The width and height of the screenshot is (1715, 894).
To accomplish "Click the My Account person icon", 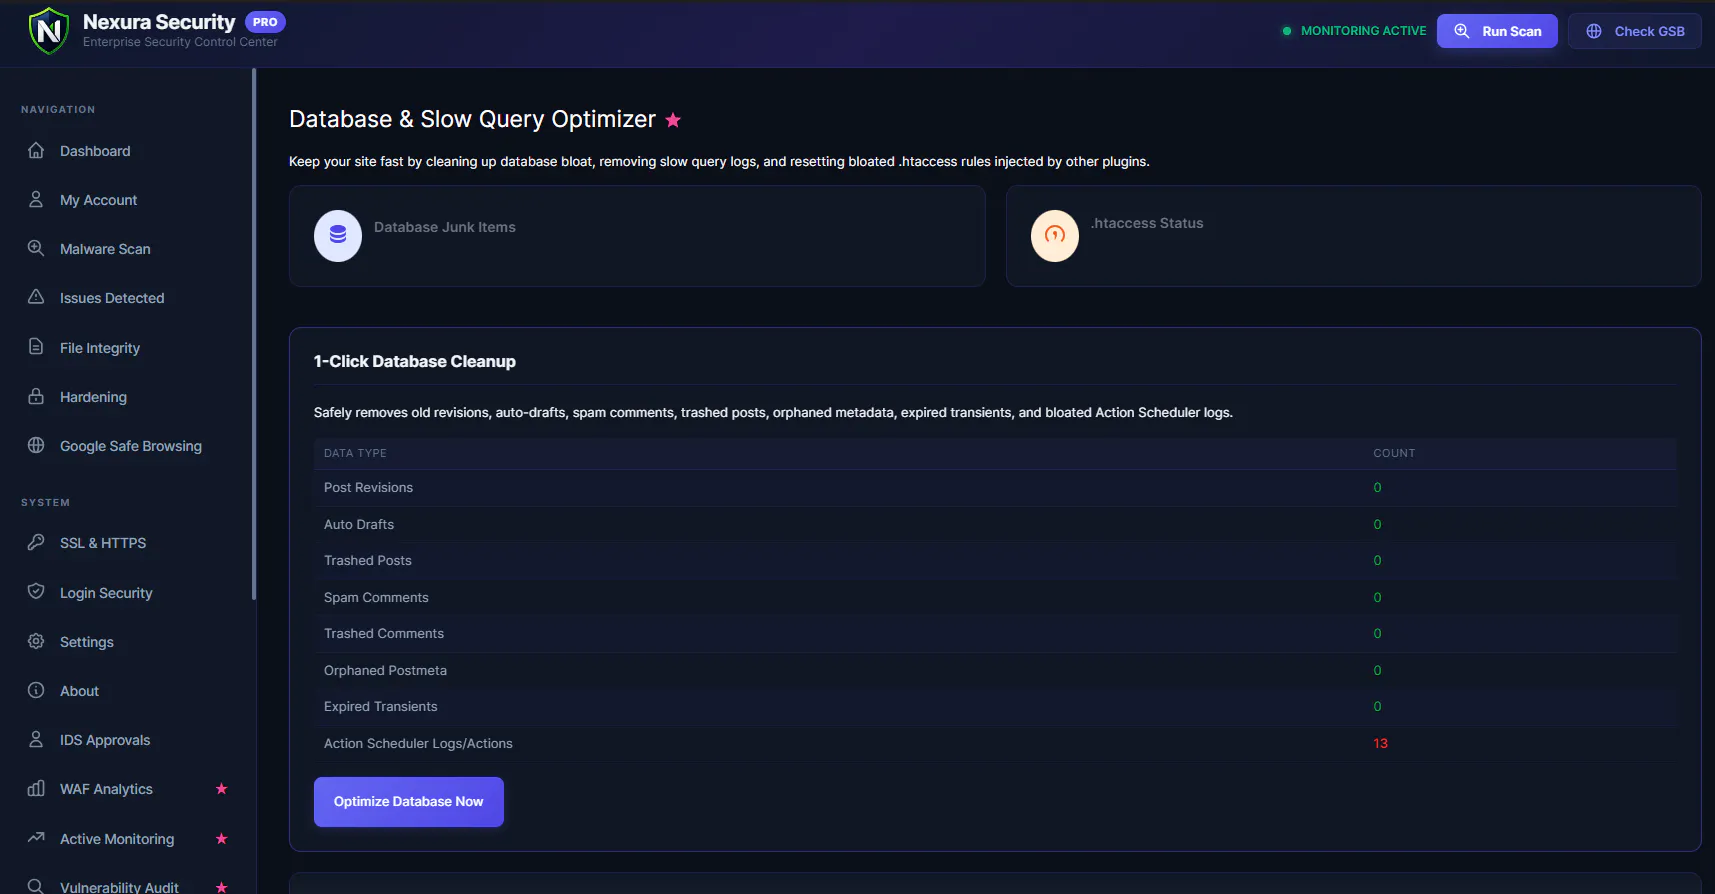I will [36, 199].
